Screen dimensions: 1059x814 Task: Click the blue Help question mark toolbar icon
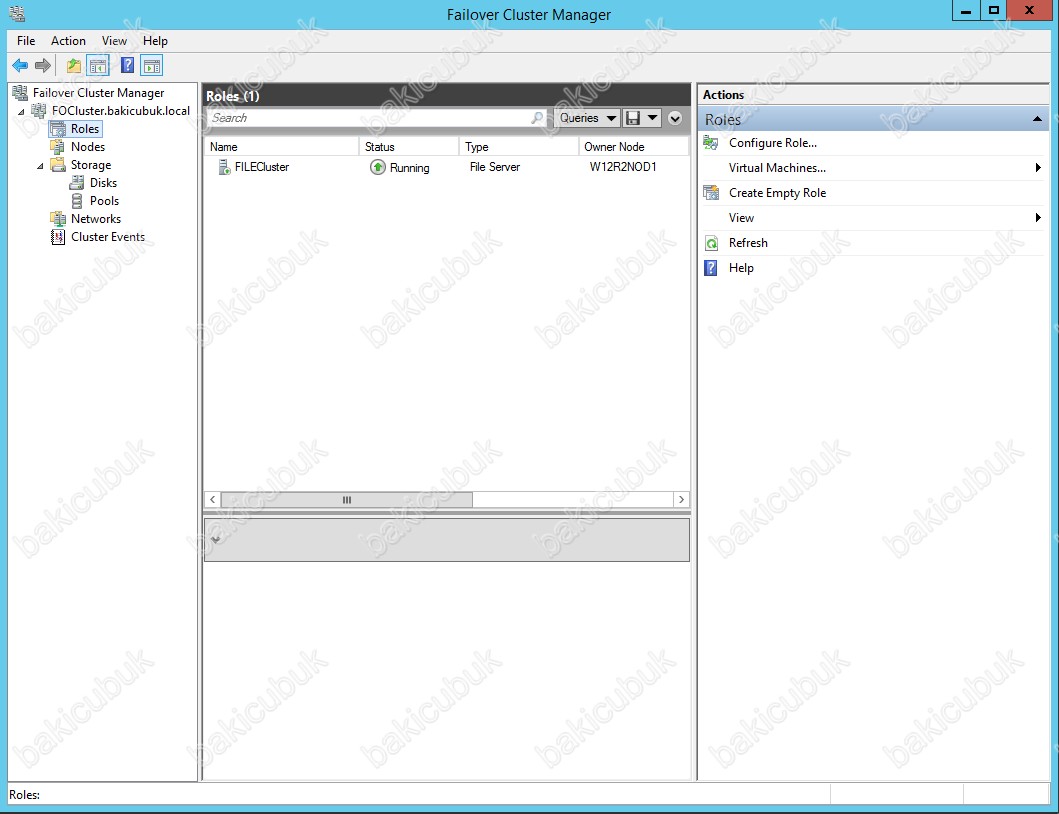(x=127, y=66)
